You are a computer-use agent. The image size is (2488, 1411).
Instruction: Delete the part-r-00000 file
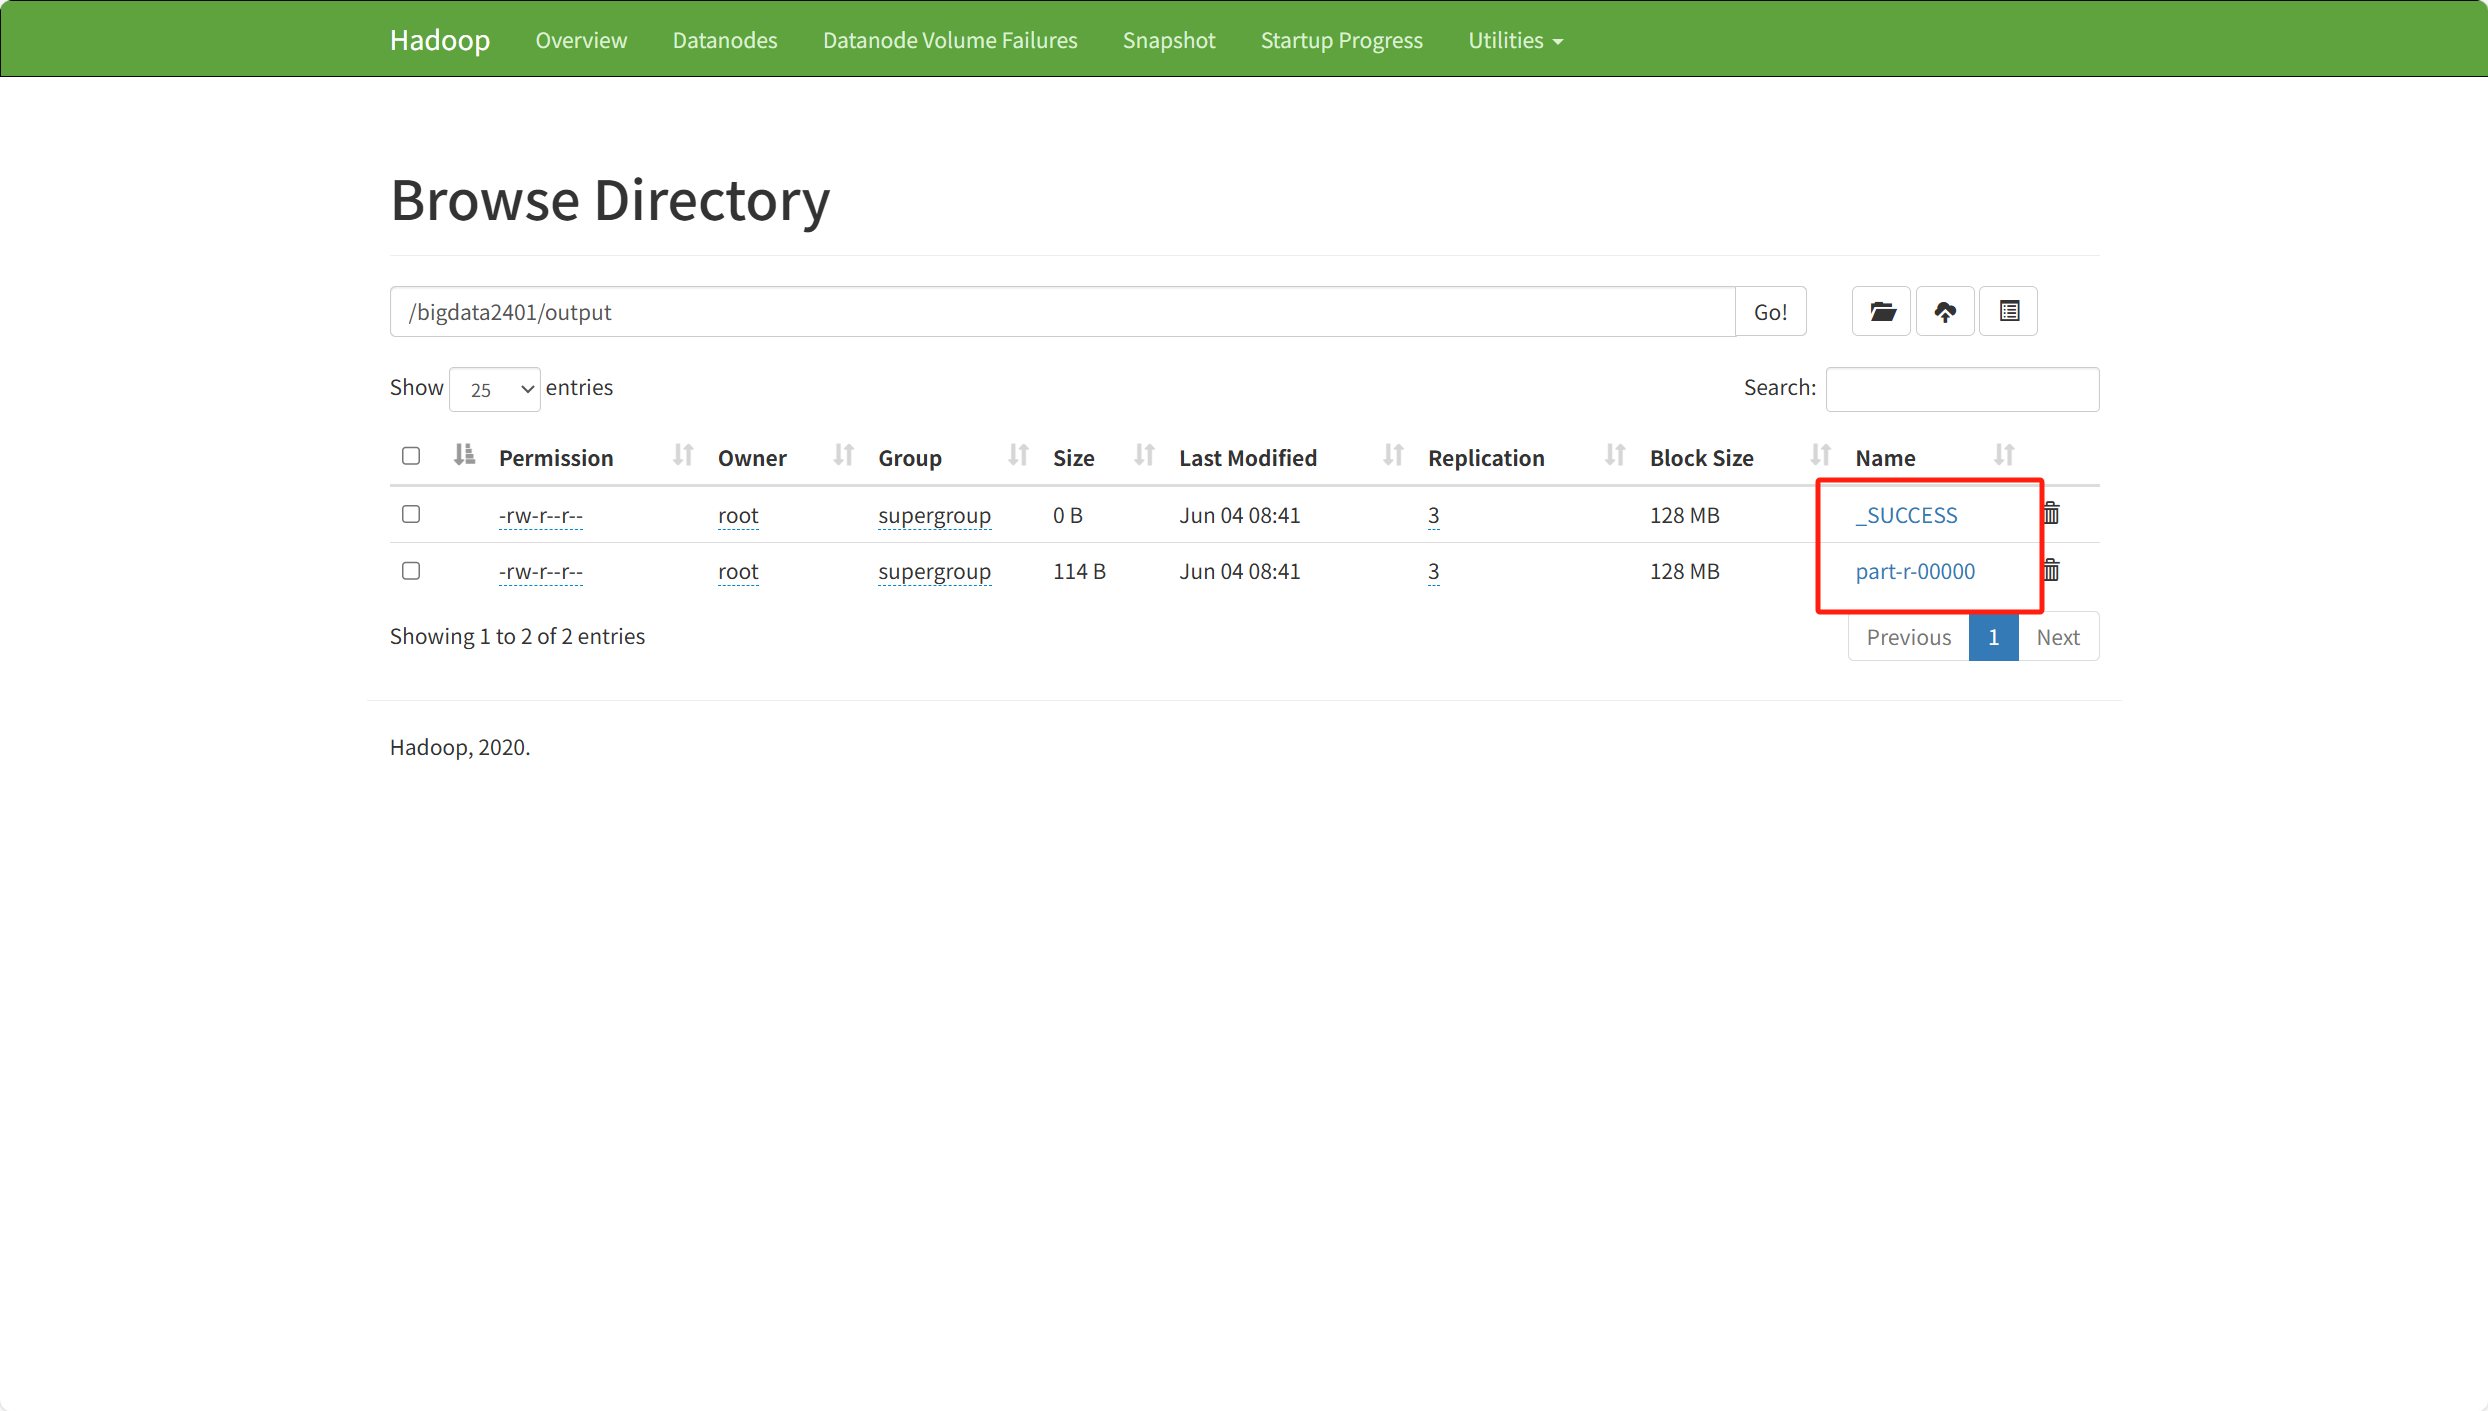click(2050, 570)
